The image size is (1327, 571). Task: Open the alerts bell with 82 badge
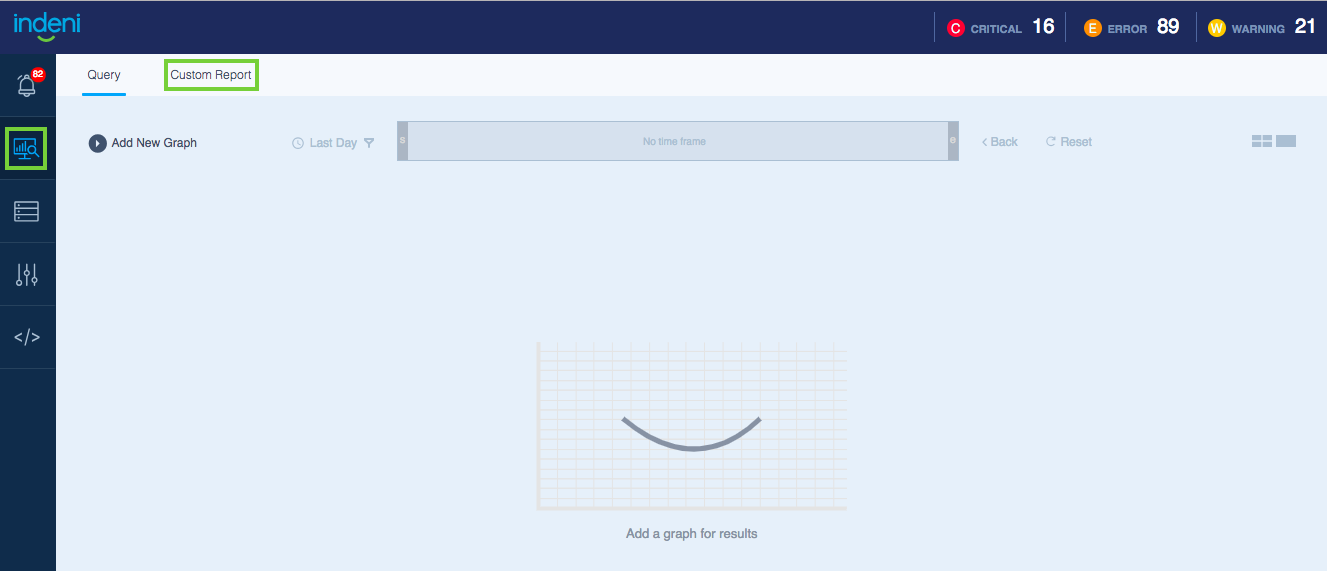(27, 86)
